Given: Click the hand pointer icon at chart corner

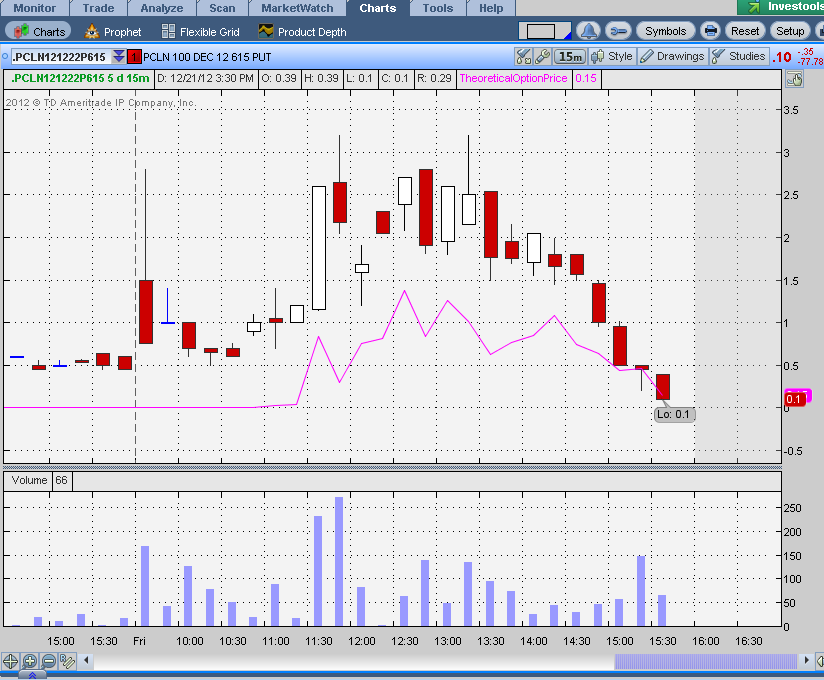Looking at the screenshot, I should click(x=795, y=79).
